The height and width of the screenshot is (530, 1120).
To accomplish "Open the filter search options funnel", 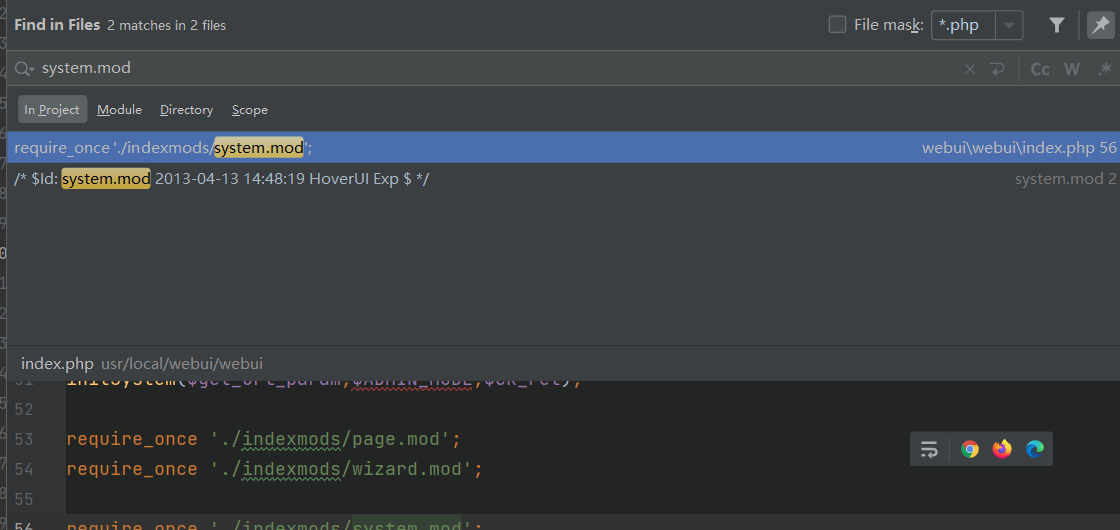I will click(x=1057, y=25).
